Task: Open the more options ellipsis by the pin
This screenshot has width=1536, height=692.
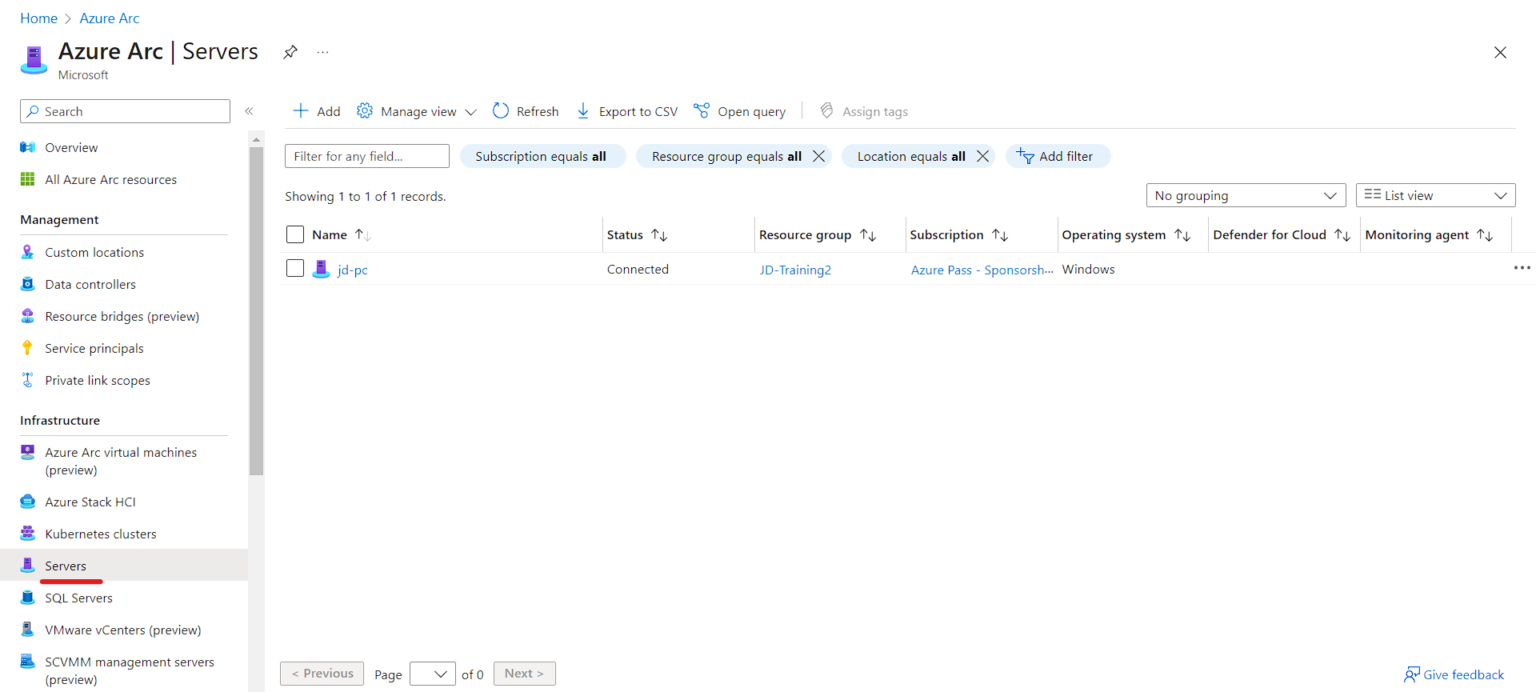Action: coord(322,51)
